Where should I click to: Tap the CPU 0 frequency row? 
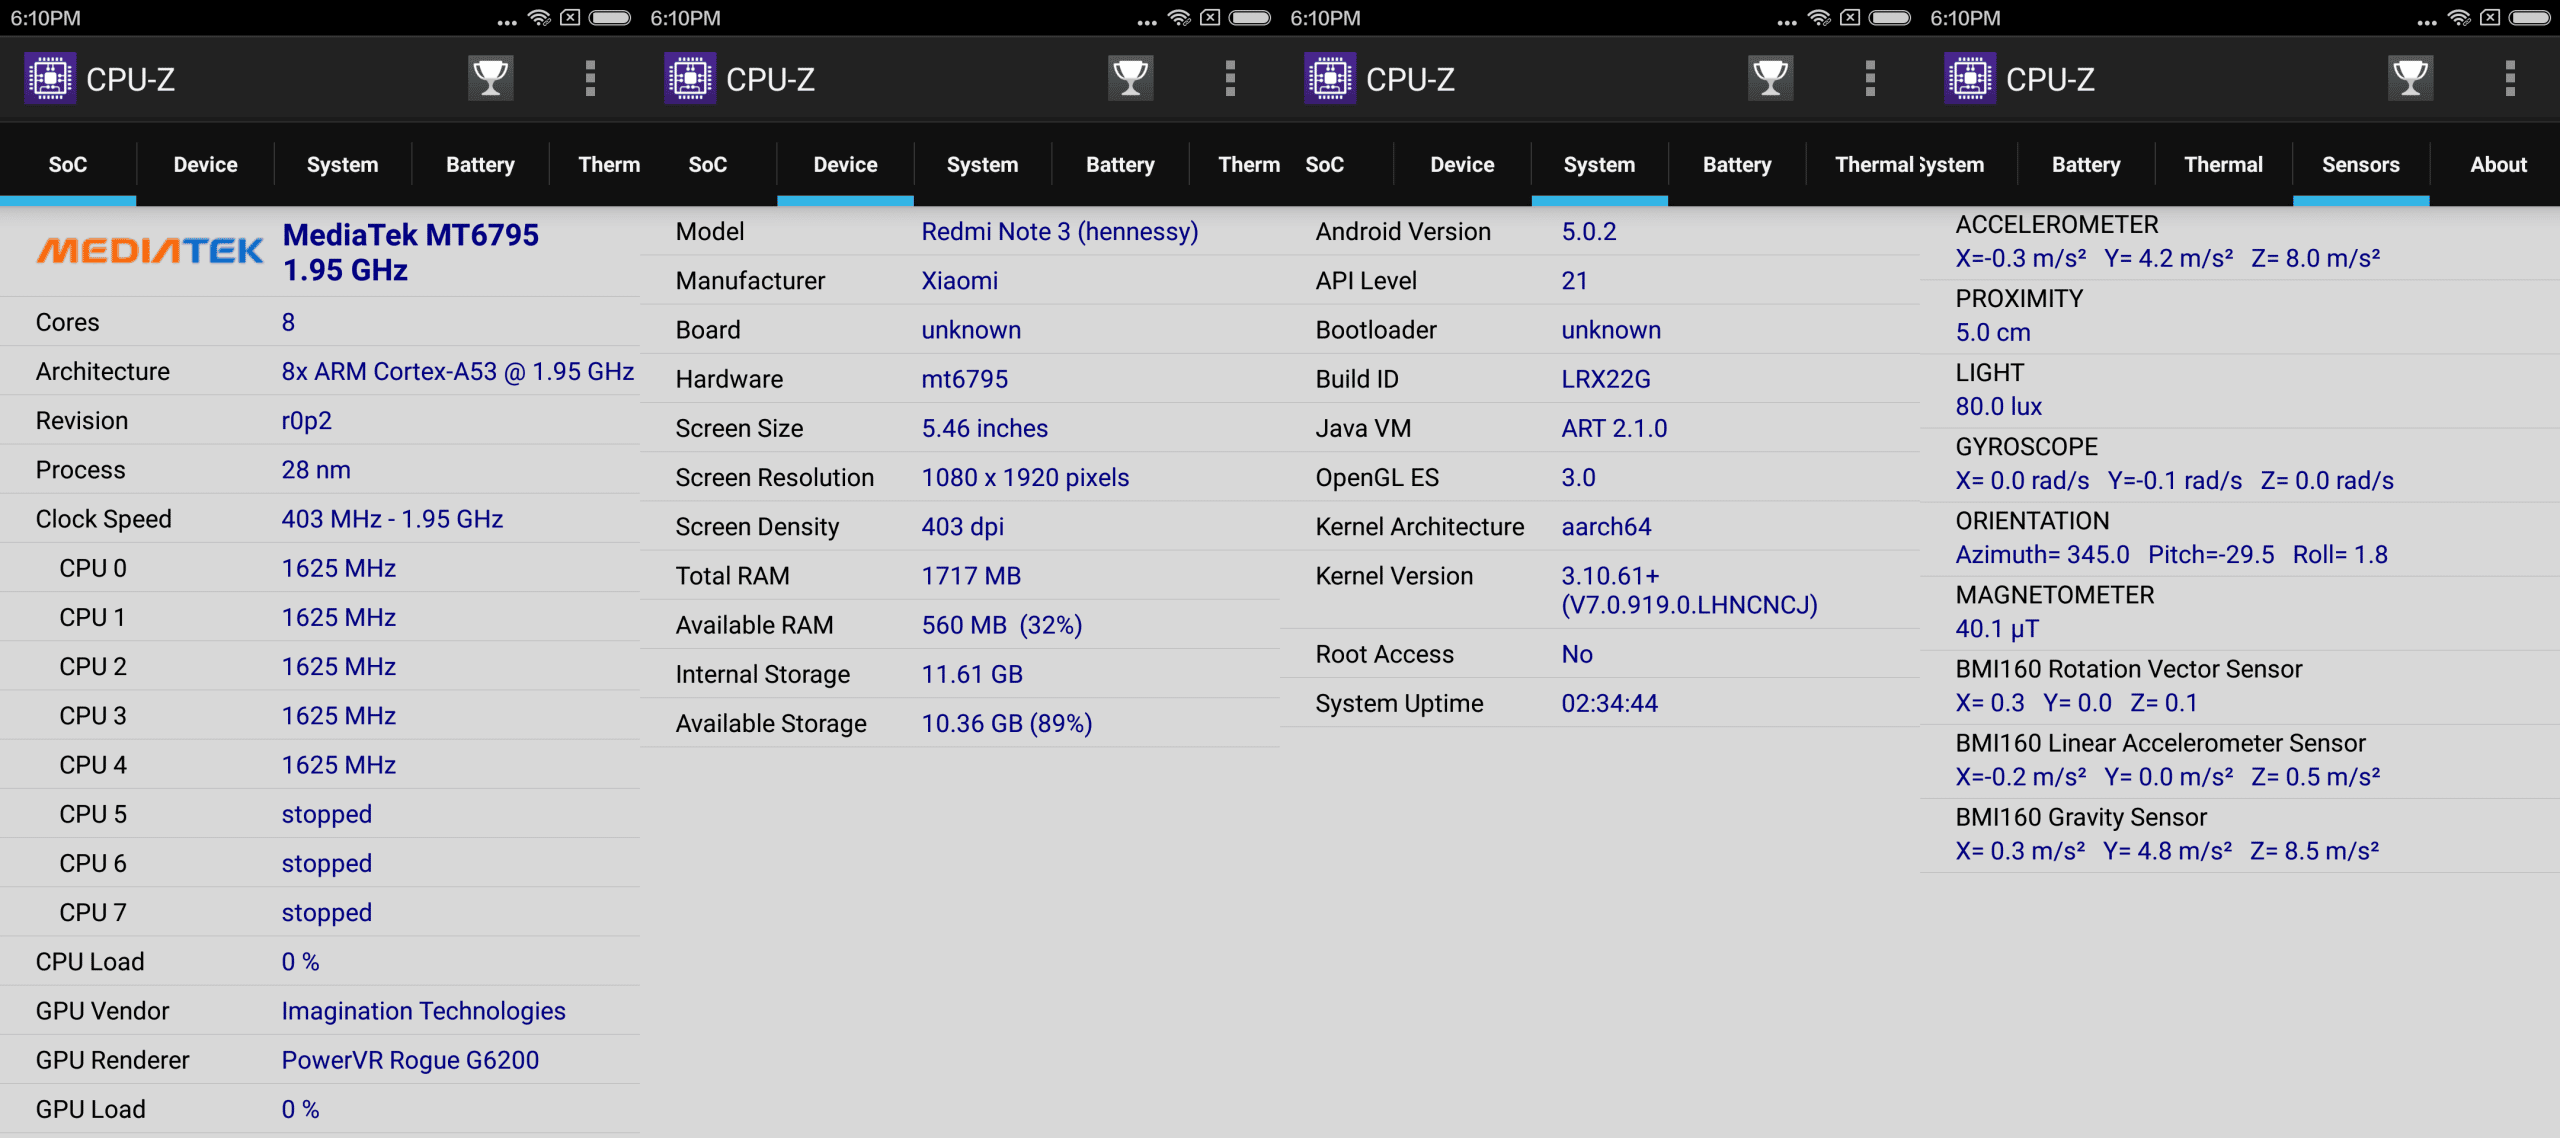320,568
